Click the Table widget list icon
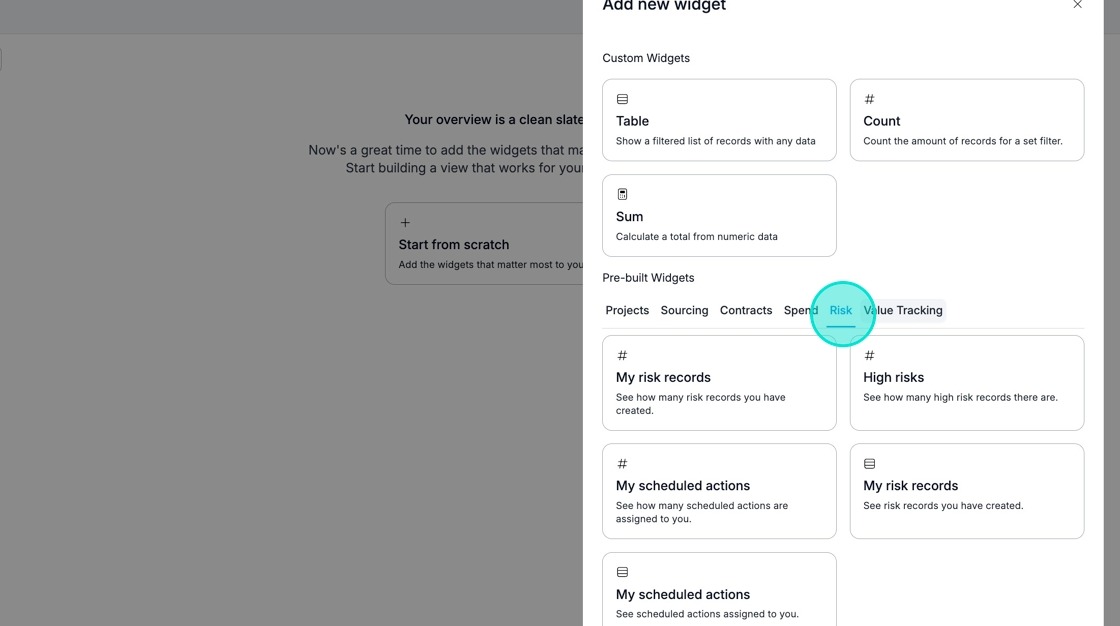Image resolution: width=1120 pixels, height=626 pixels. click(622, 99)
